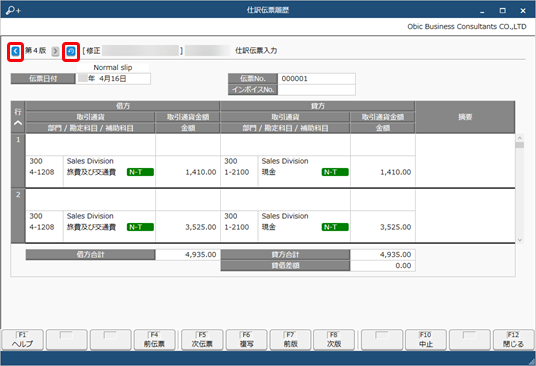536x366 pixels.
Task: Minimize the 仕訳伝票履歴 window
Action: click(482, 11)
